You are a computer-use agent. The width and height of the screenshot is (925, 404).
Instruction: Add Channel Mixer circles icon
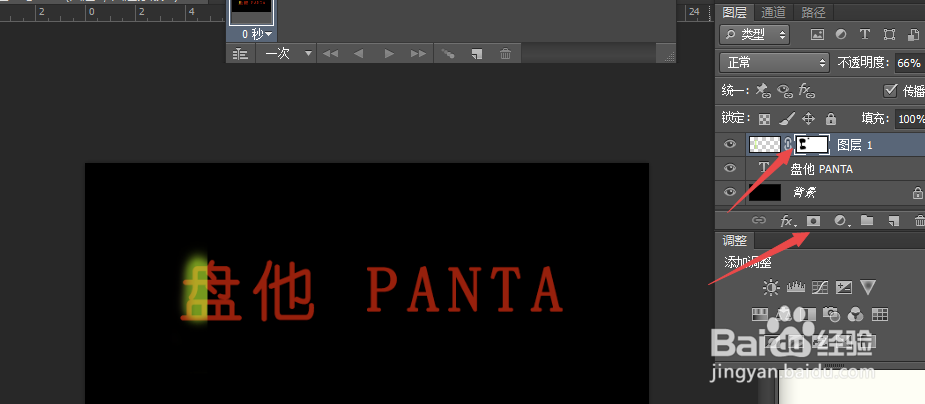pyautogui.click(x=856, y=314)
